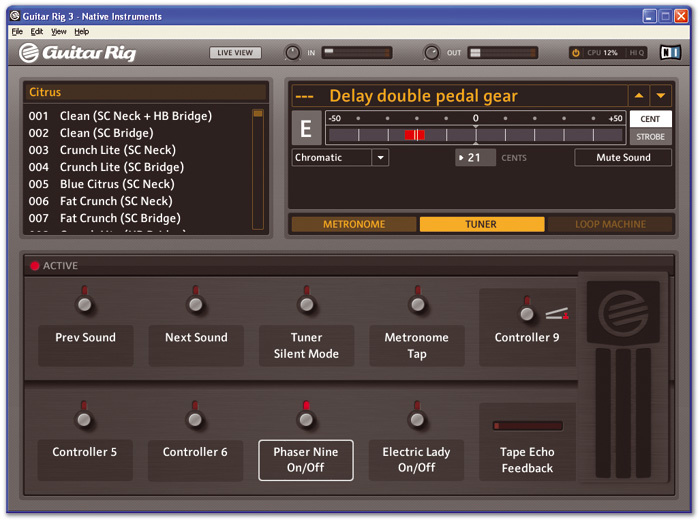Click the Prev Sound button
700x522 pixels.
(x=85, y=346)
